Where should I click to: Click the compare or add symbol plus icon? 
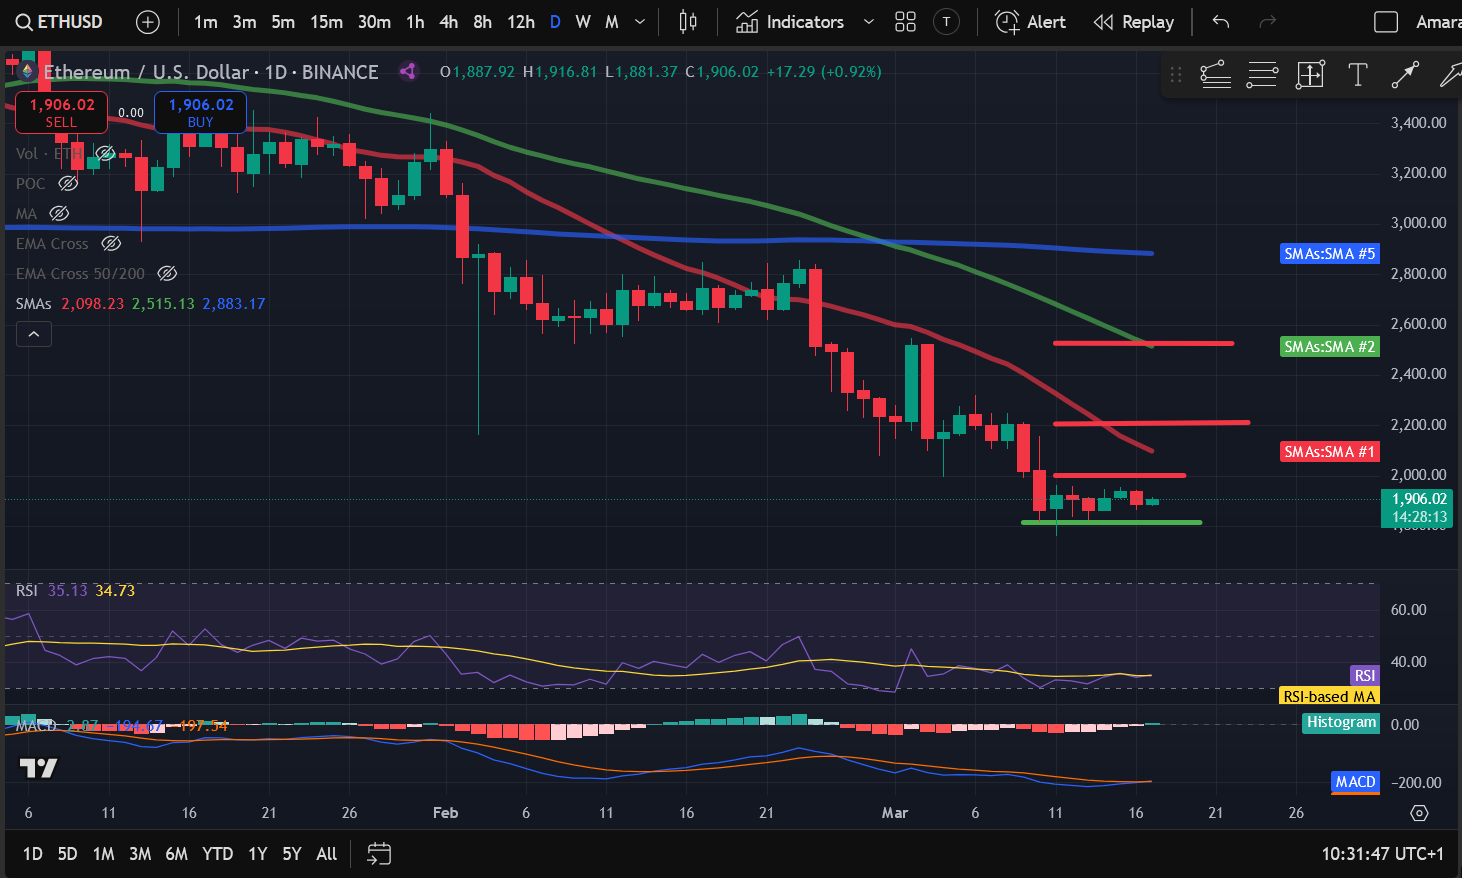[147, 22]
